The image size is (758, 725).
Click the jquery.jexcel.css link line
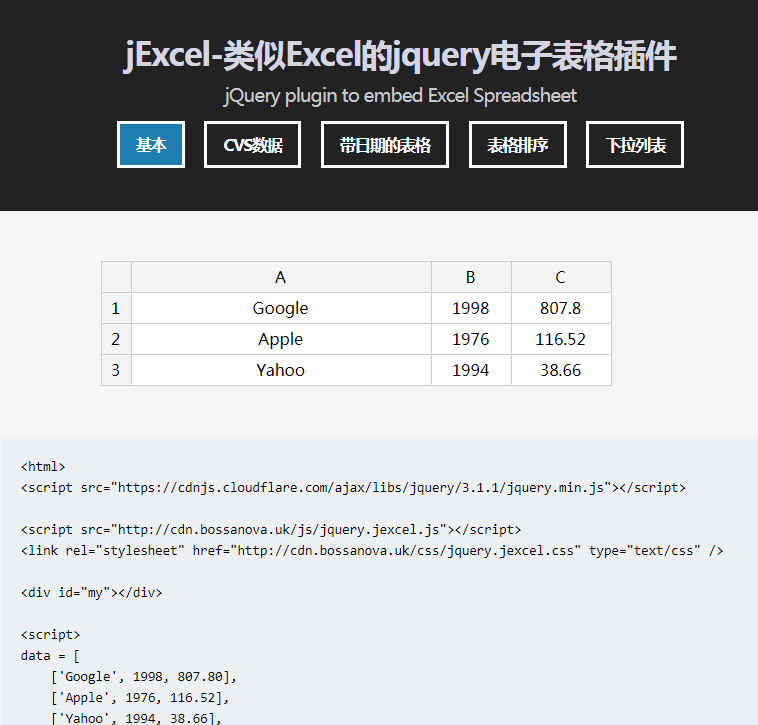point(372,551)
